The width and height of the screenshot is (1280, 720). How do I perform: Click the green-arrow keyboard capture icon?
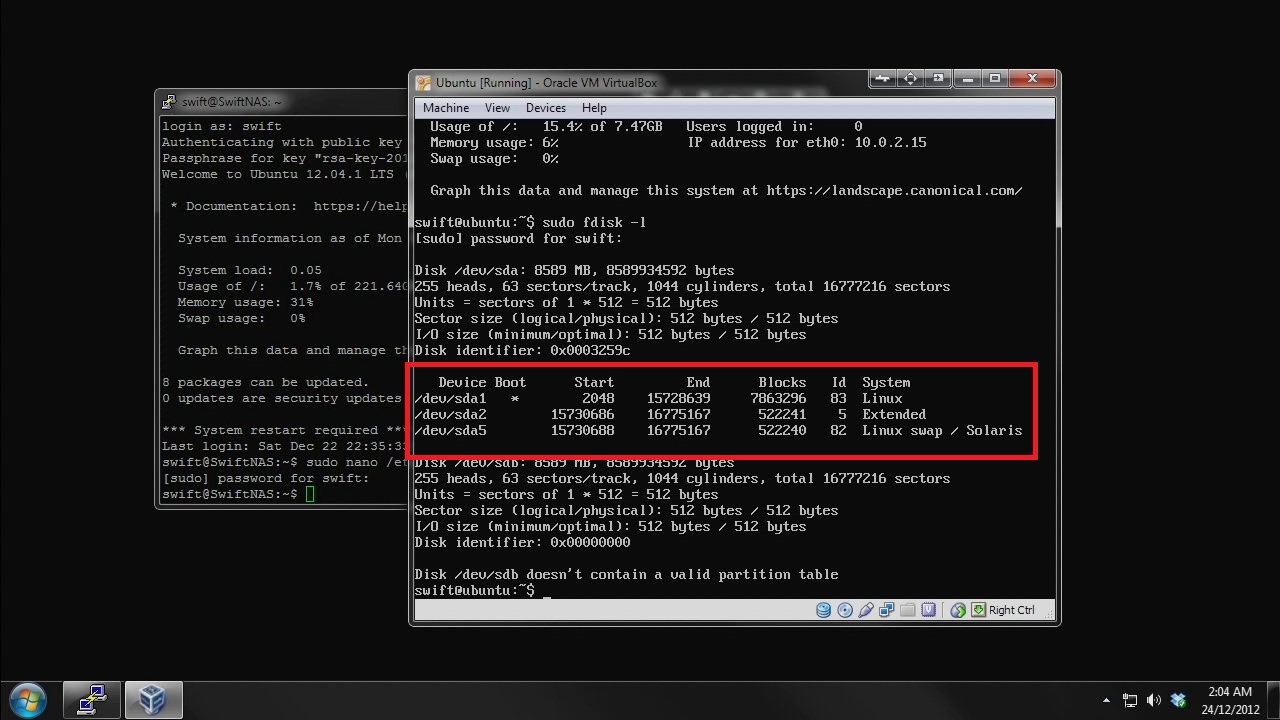coord(979,610)
